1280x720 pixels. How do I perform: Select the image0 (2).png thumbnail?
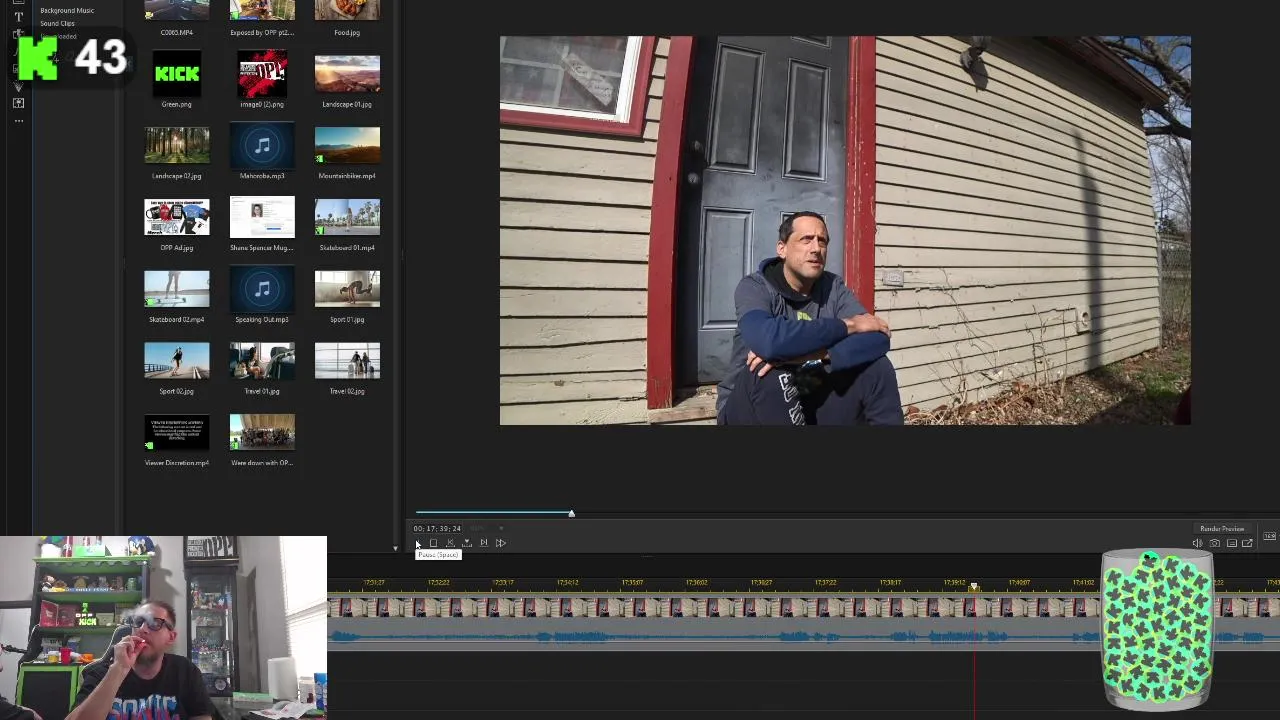(x=262, y=74)
